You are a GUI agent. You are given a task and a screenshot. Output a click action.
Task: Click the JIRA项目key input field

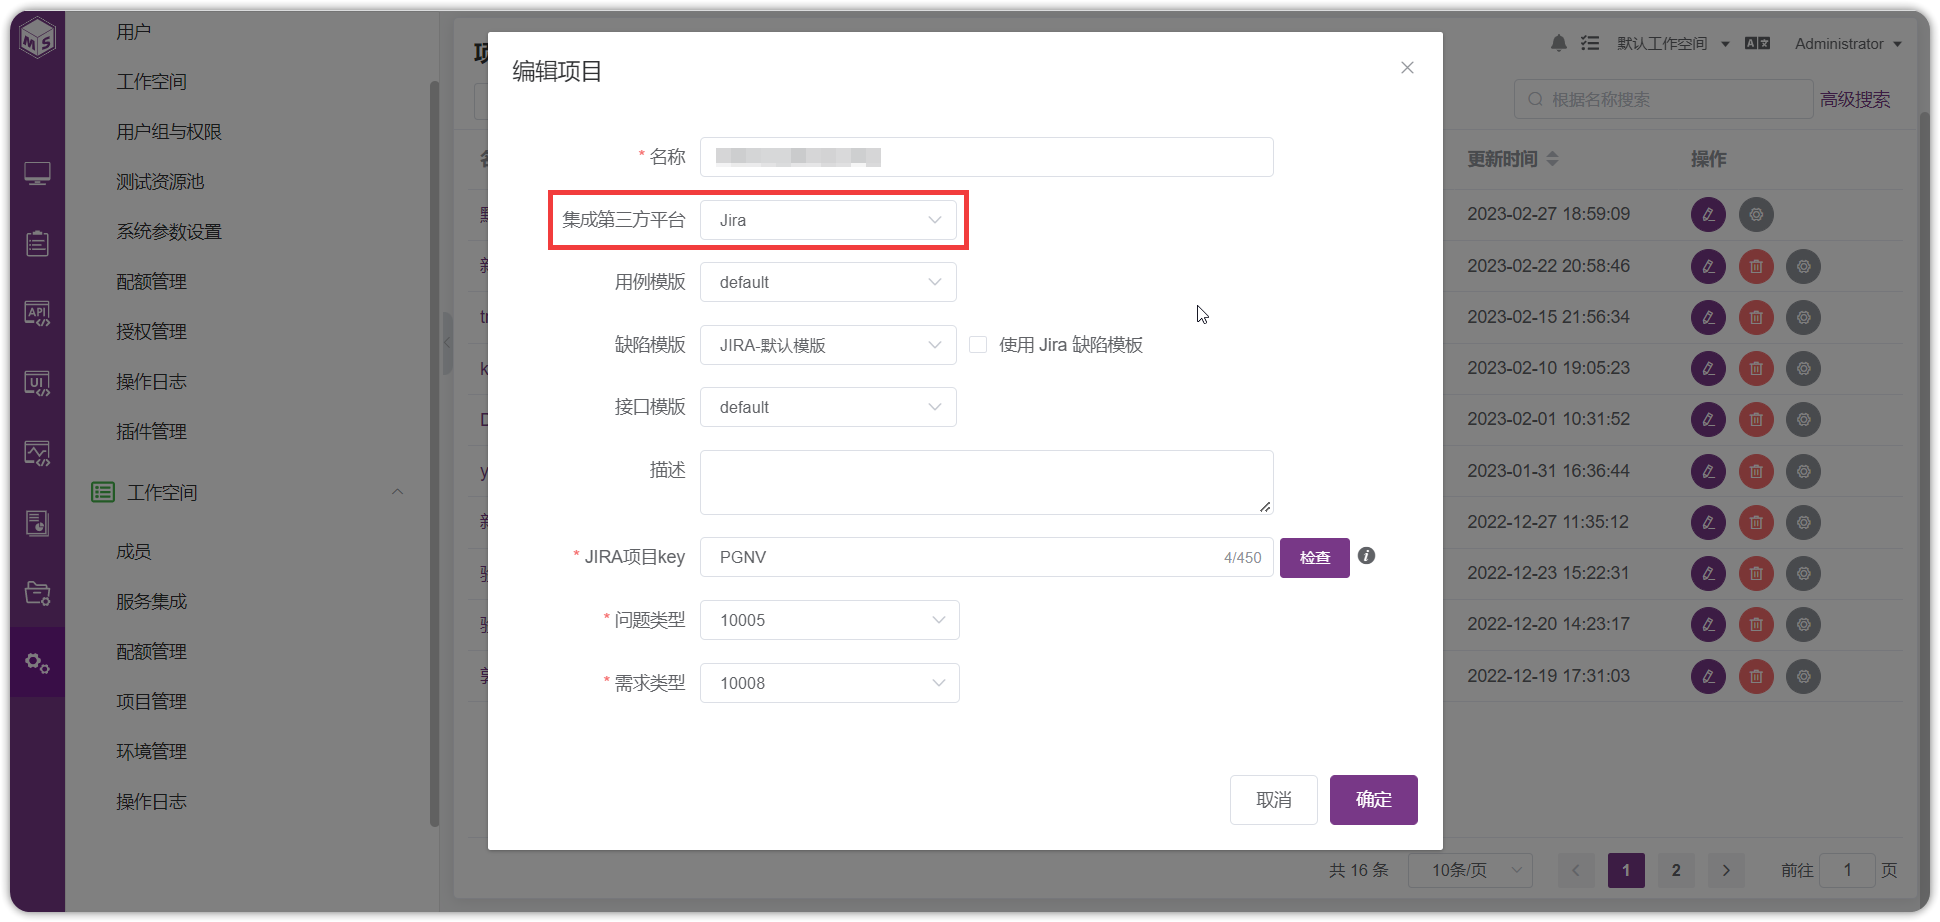[987, 557]
